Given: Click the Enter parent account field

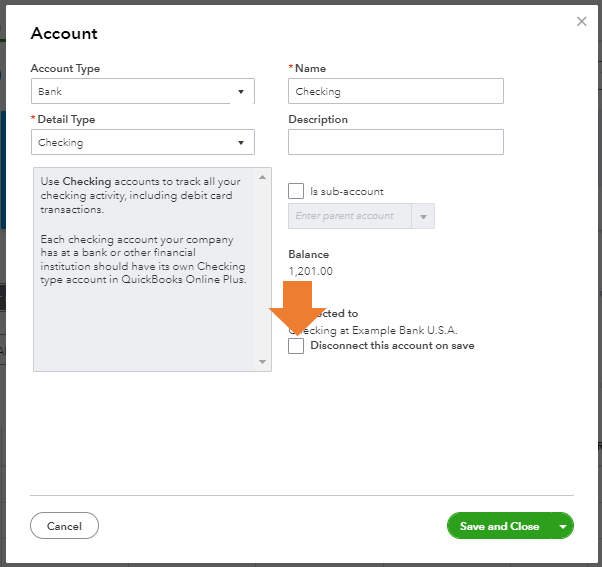Looking at the screenshot, I should [349, 216].
